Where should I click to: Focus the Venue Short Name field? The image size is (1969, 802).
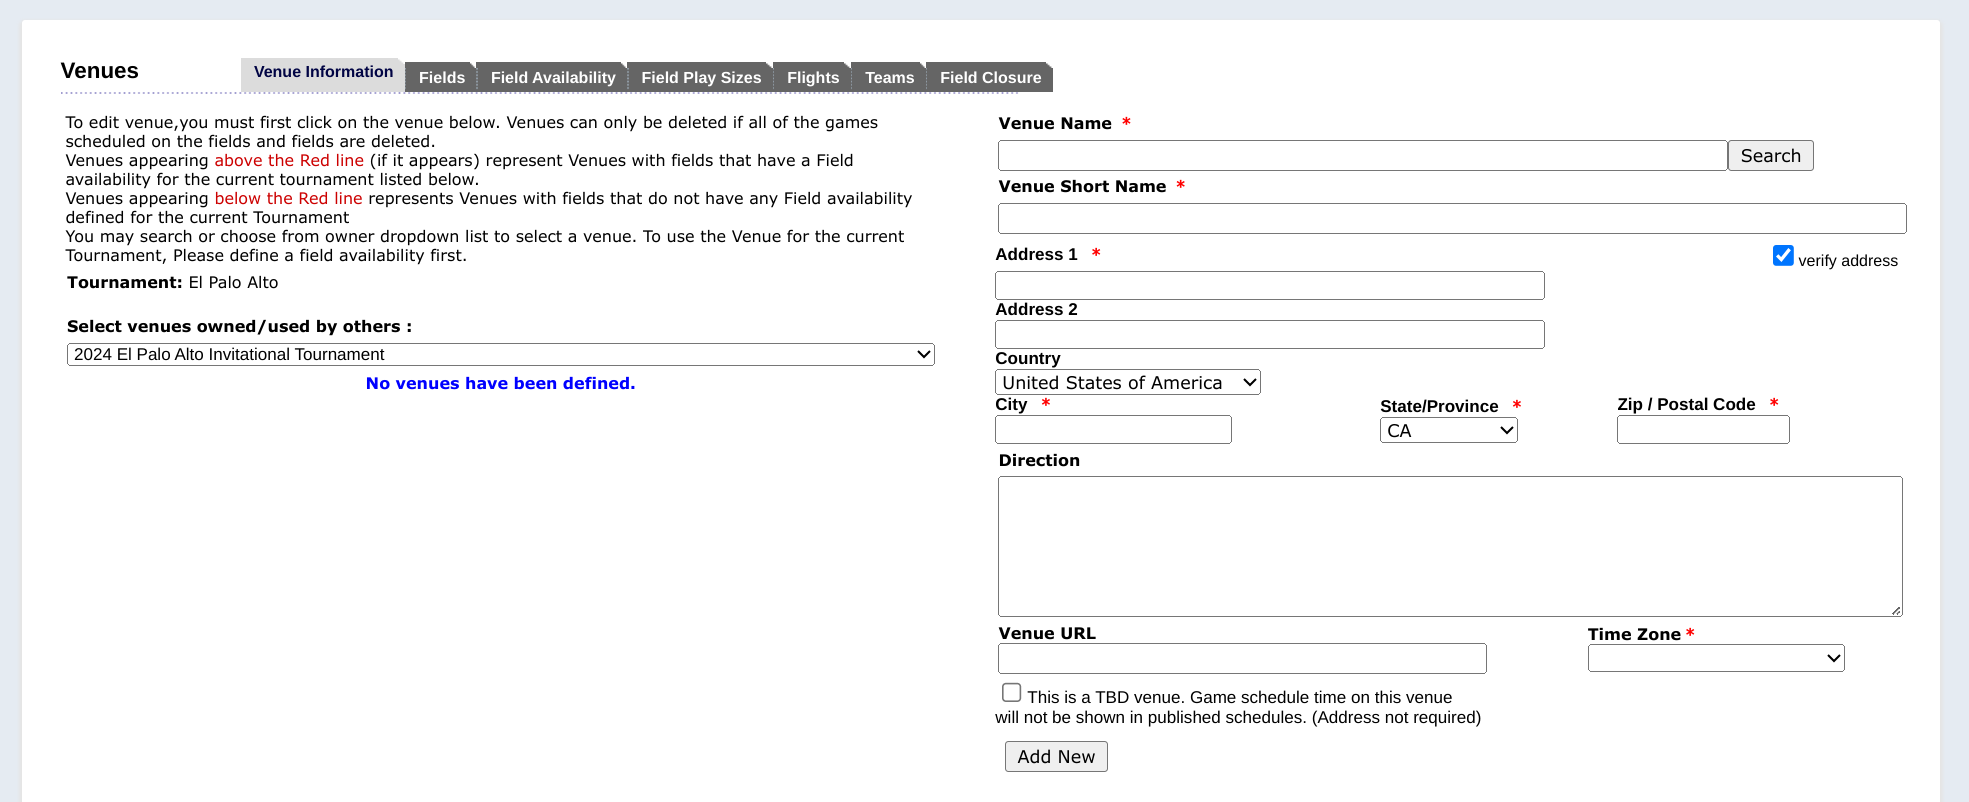tap(1451, 219)
